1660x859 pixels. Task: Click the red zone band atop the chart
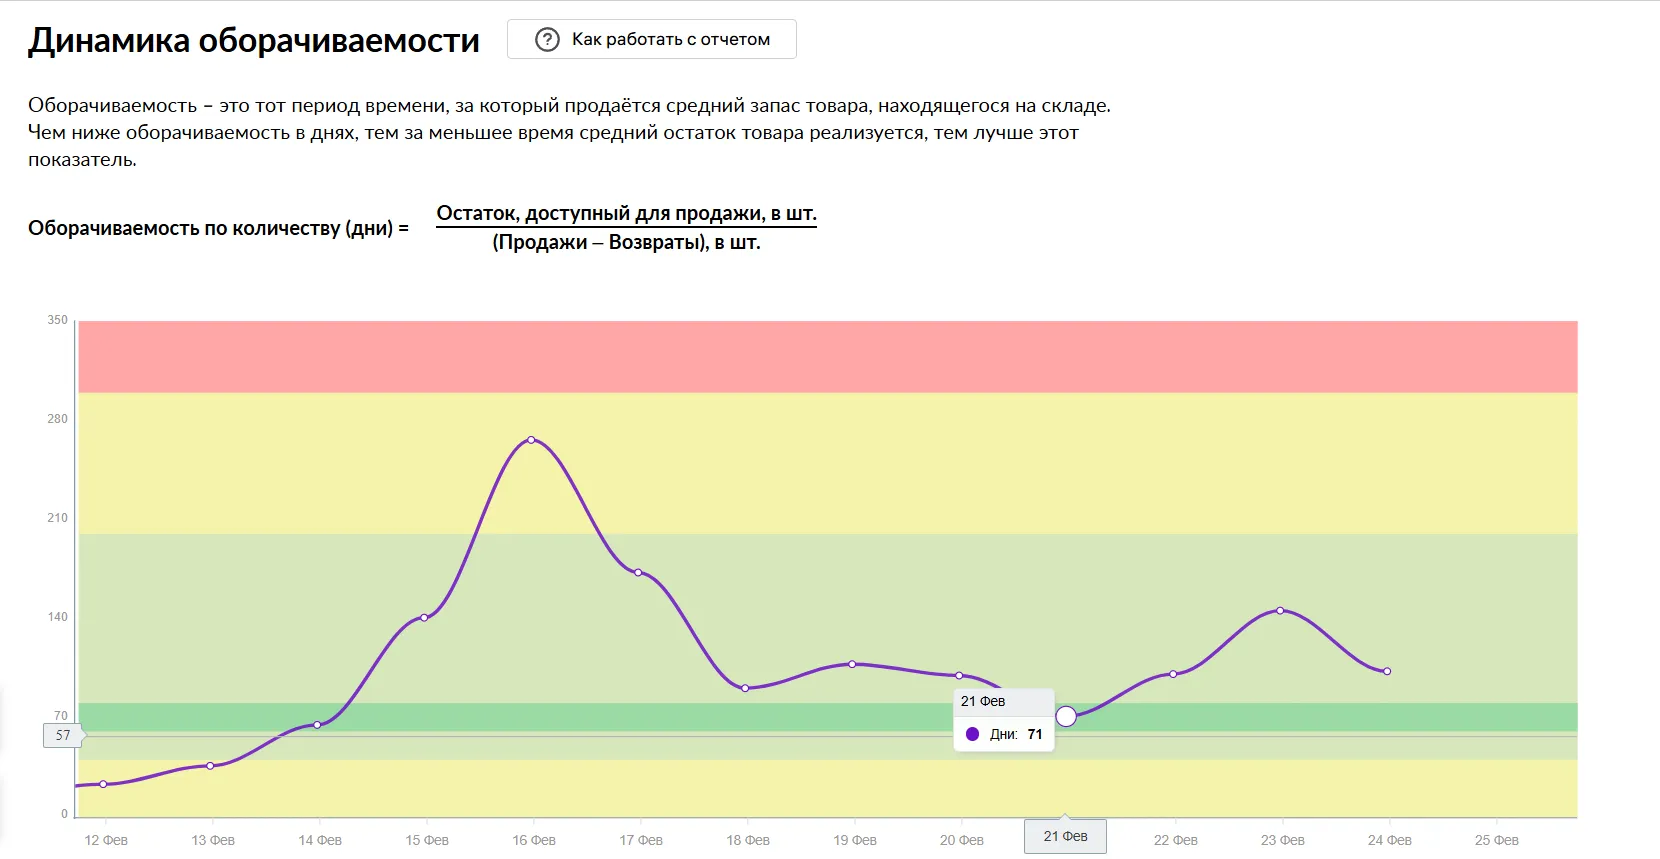827,356
